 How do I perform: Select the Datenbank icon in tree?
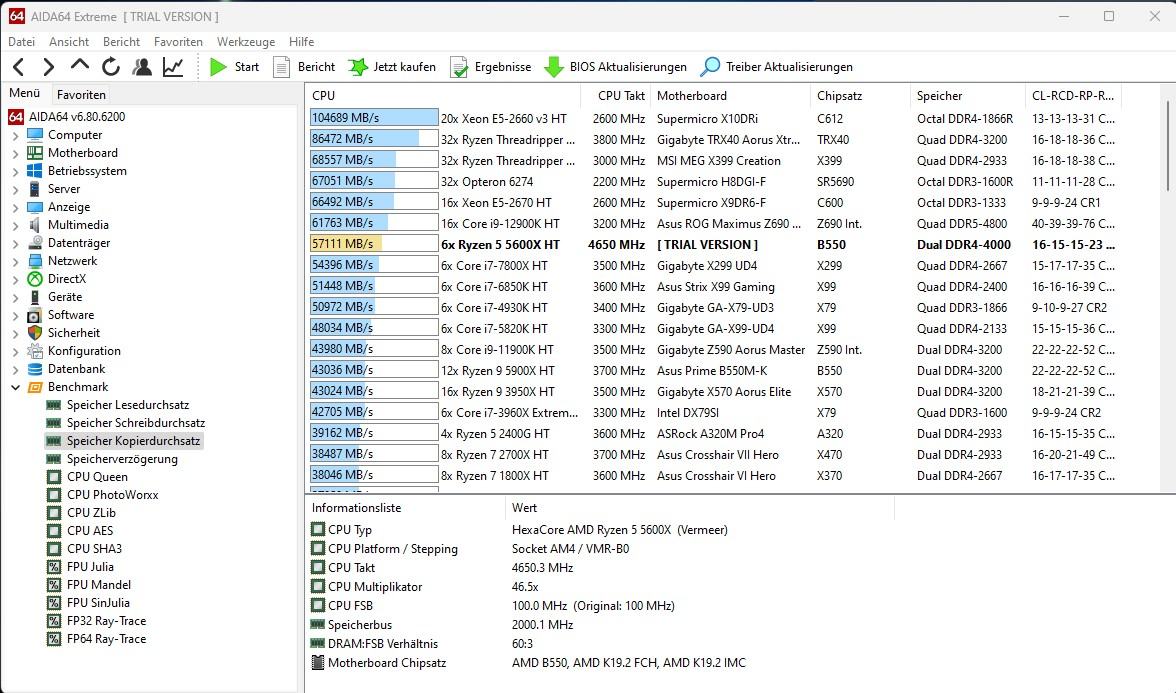[35, 369]
